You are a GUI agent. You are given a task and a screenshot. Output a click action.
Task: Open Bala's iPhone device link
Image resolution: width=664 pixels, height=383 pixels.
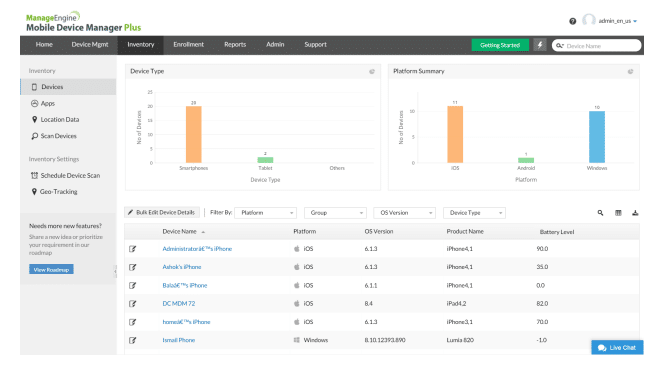click(185, 285)
